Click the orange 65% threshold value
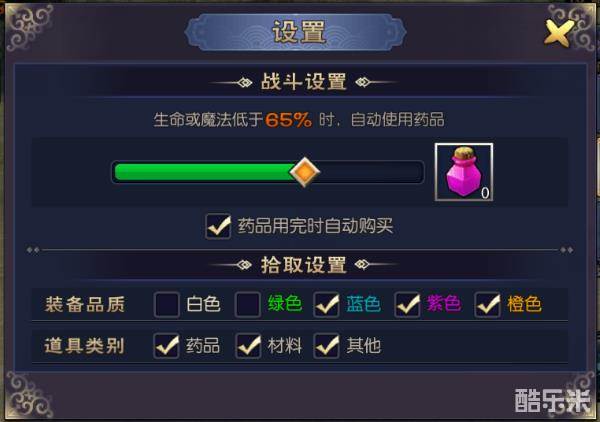Screen dimensions: 600x422 click(x=289, y=120)
